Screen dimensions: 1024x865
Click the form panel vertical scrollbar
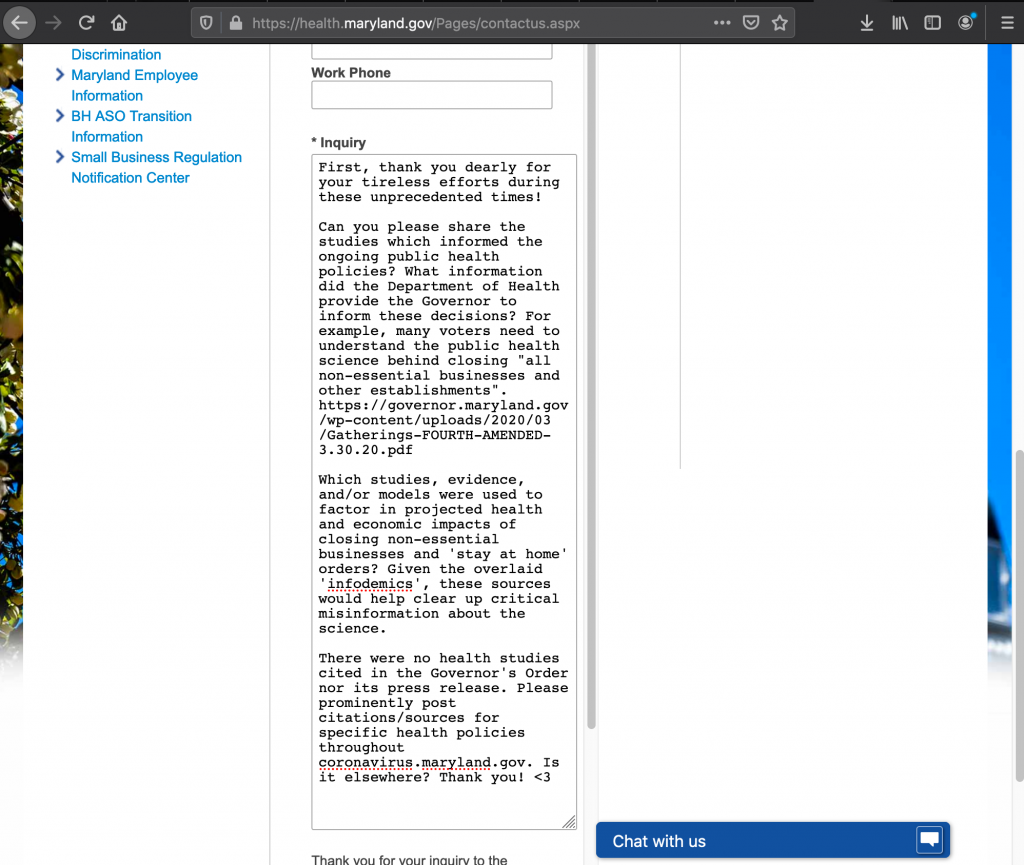coord(592,385)
